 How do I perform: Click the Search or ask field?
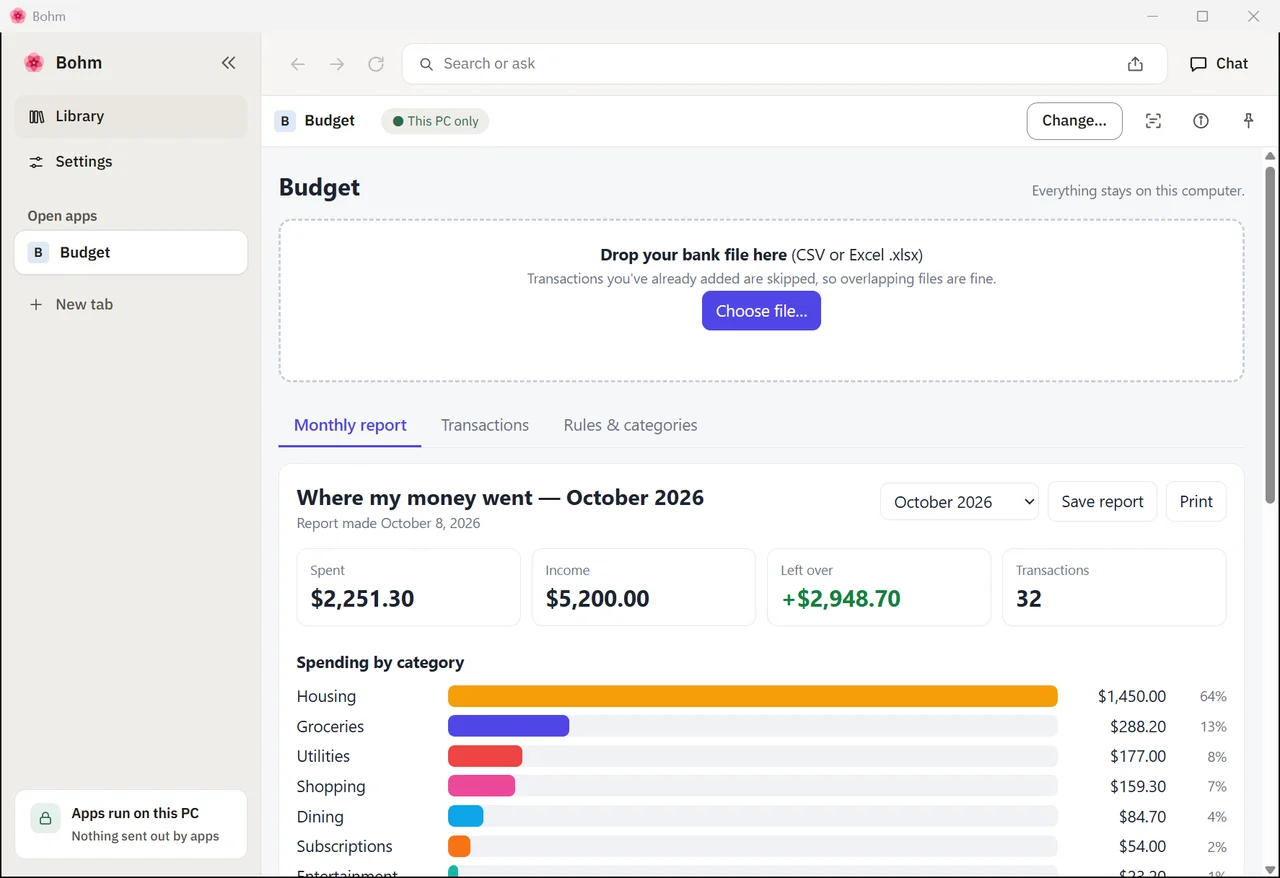coord(784,64)
